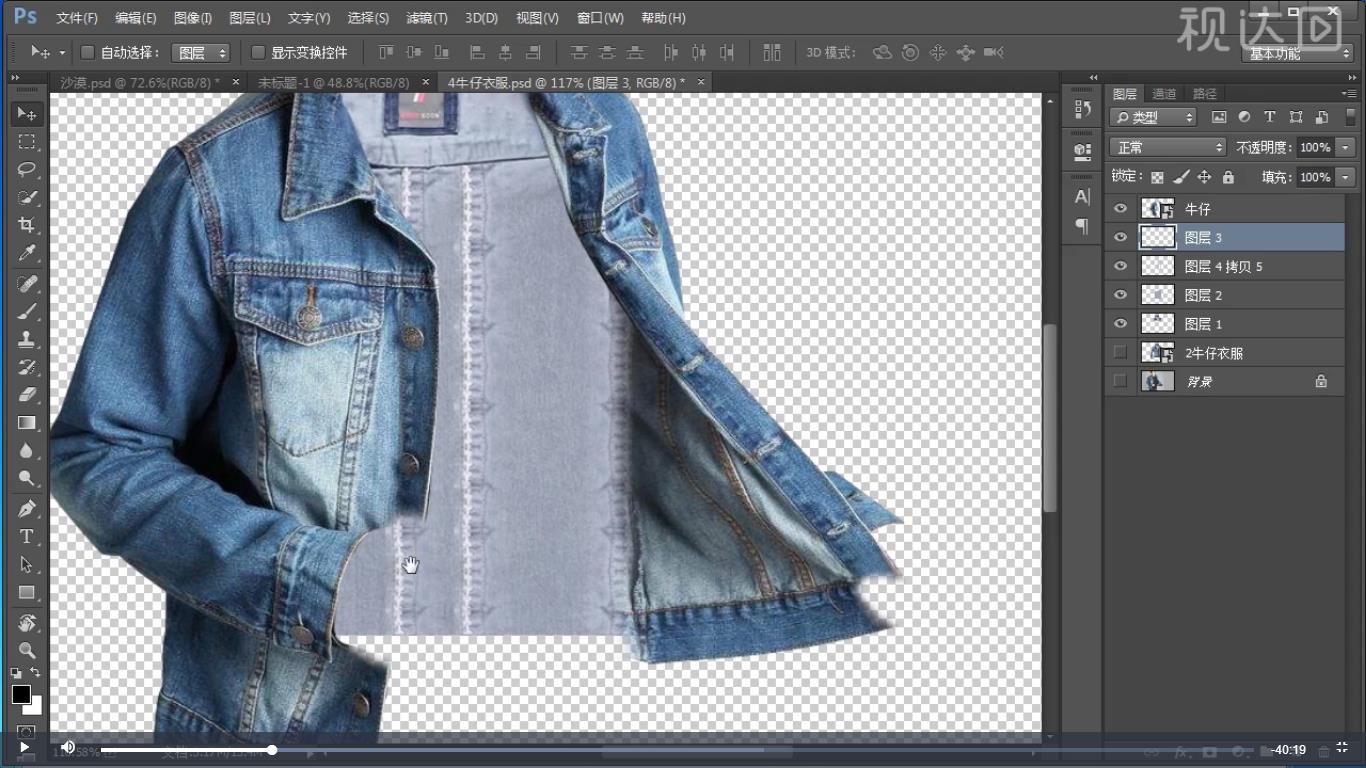1366x768 pixels.
Task: Select the Rectangular Marquee tool
Action: pos(27,141)
